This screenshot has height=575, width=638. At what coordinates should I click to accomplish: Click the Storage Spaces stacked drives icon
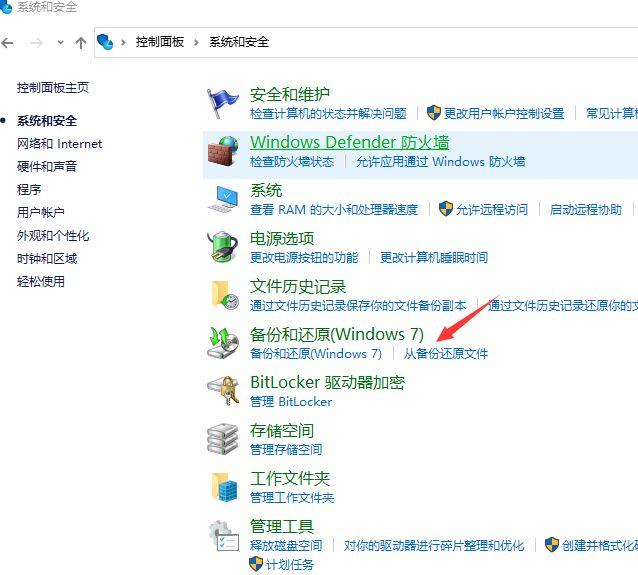pyautogui.click(x=222, y=439)
